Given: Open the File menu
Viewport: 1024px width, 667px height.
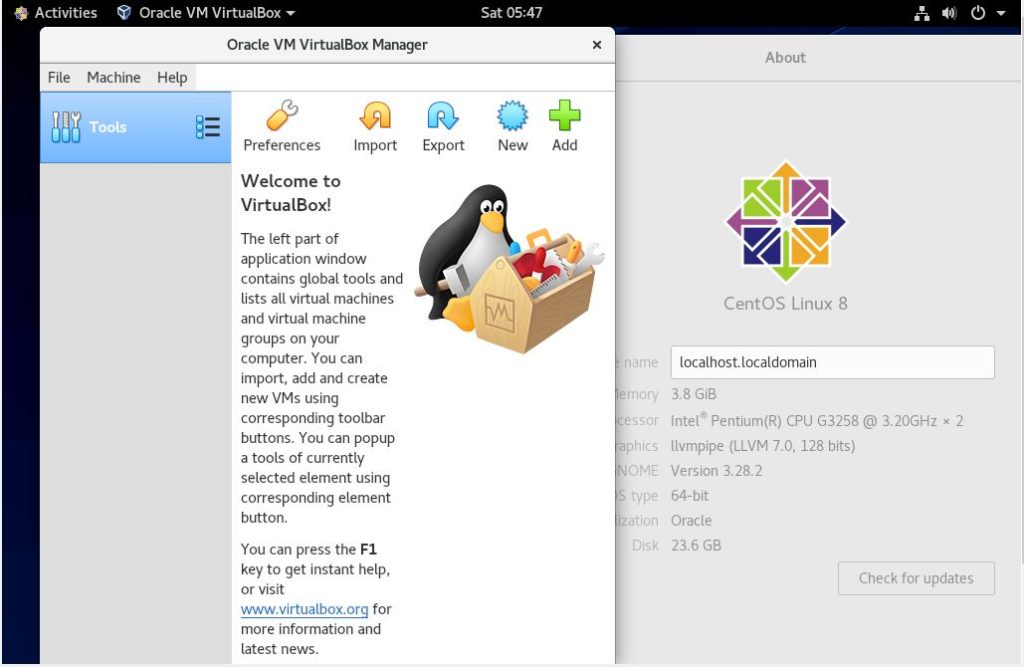Looking at the screenshot, I should 59,78.
